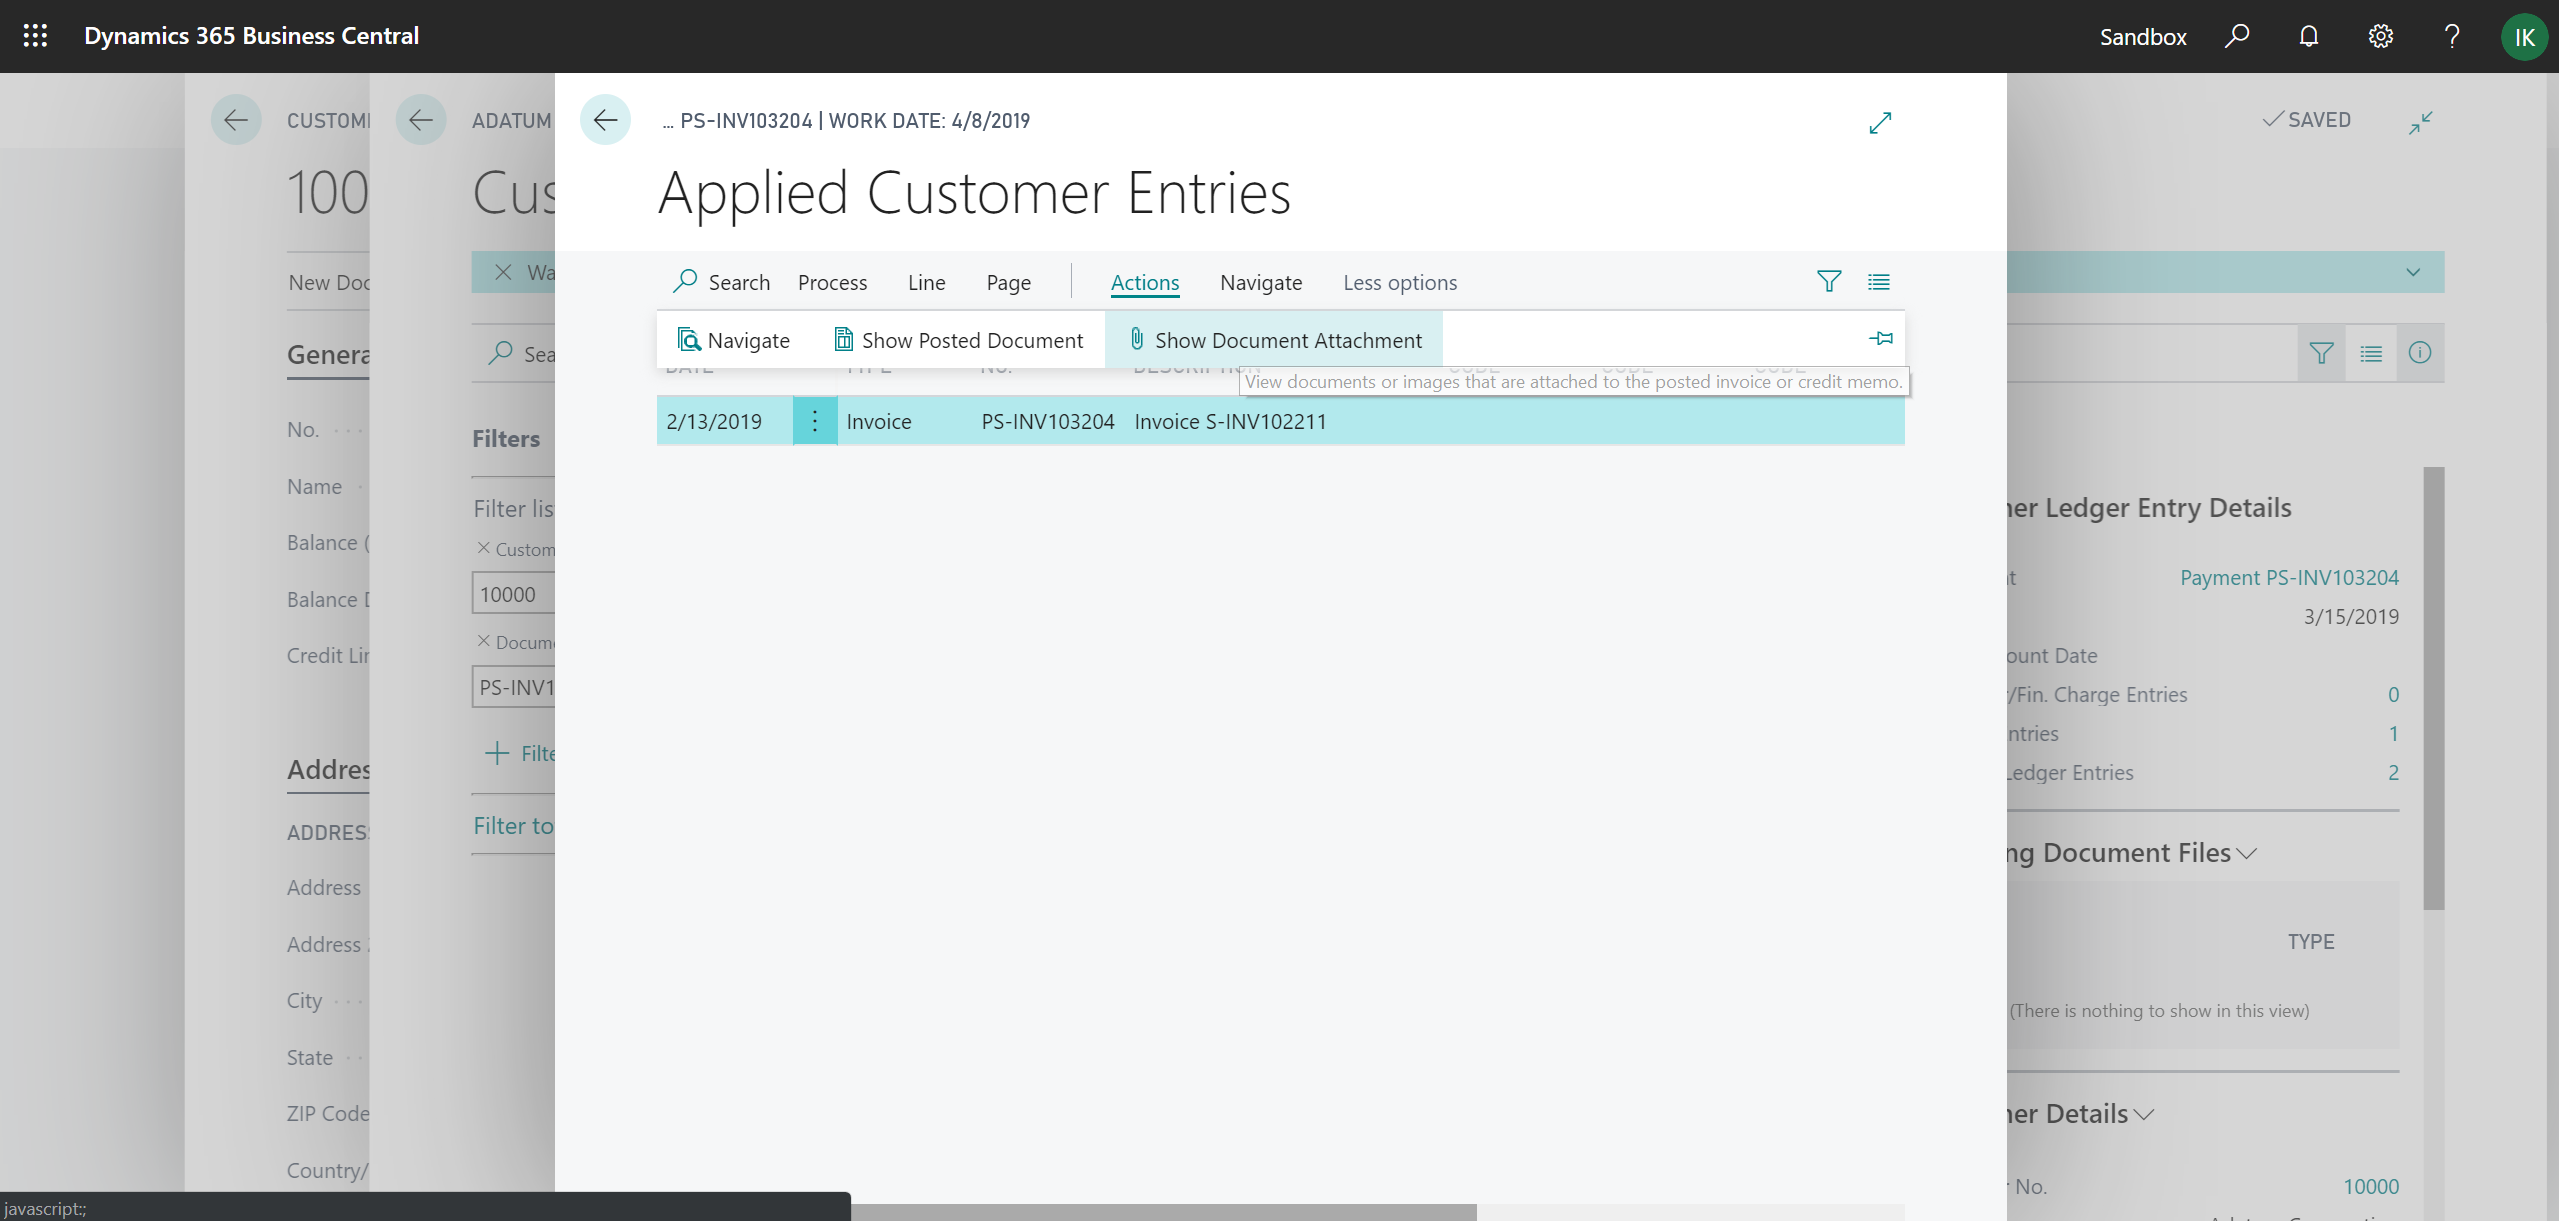
Task: Expand the dialog to full screen
Action: (1880, 122)
